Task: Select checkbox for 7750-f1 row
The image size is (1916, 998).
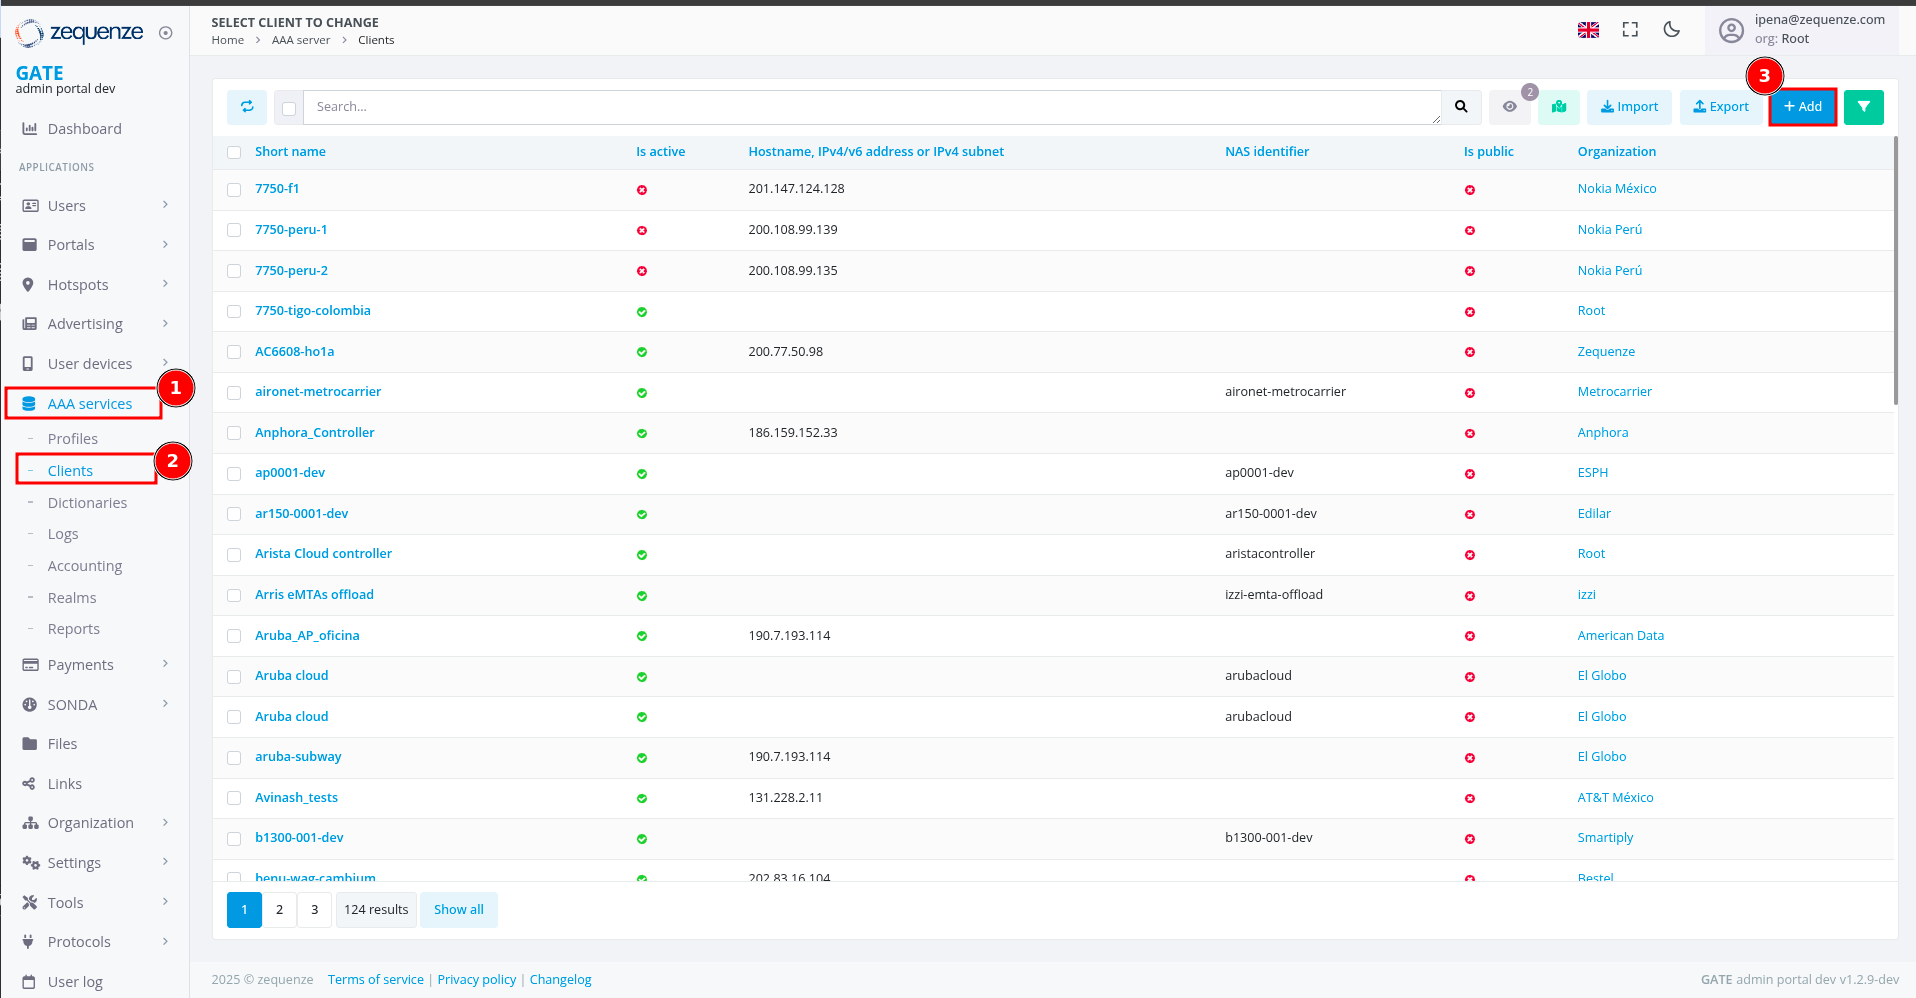Action: pos(234,190)
